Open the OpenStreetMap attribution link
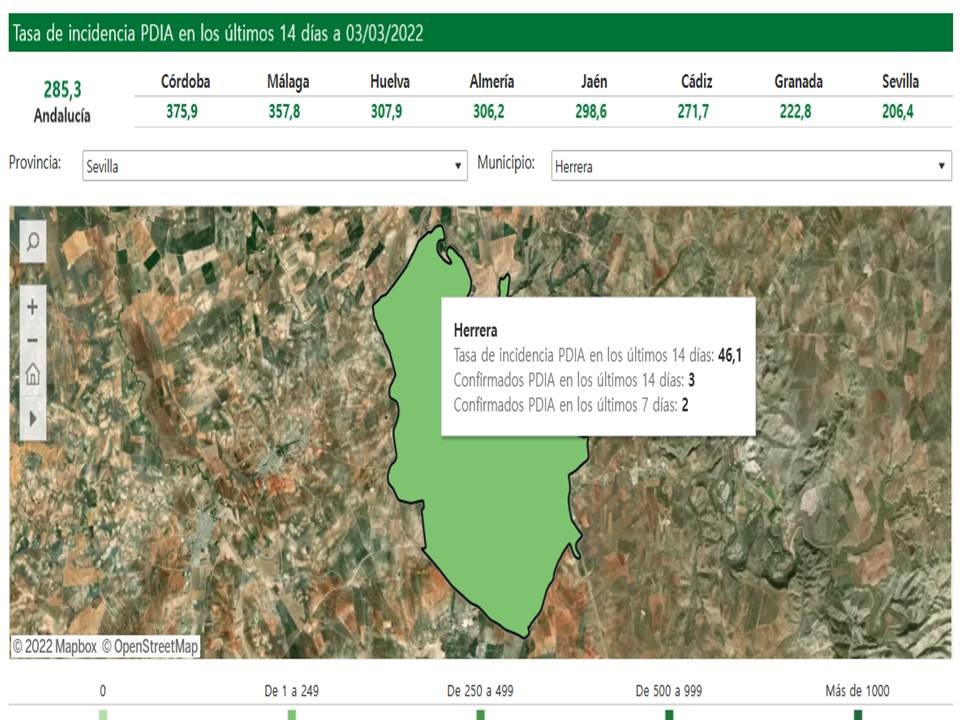This screenshot has width=960, height=720. coord(150,647)
